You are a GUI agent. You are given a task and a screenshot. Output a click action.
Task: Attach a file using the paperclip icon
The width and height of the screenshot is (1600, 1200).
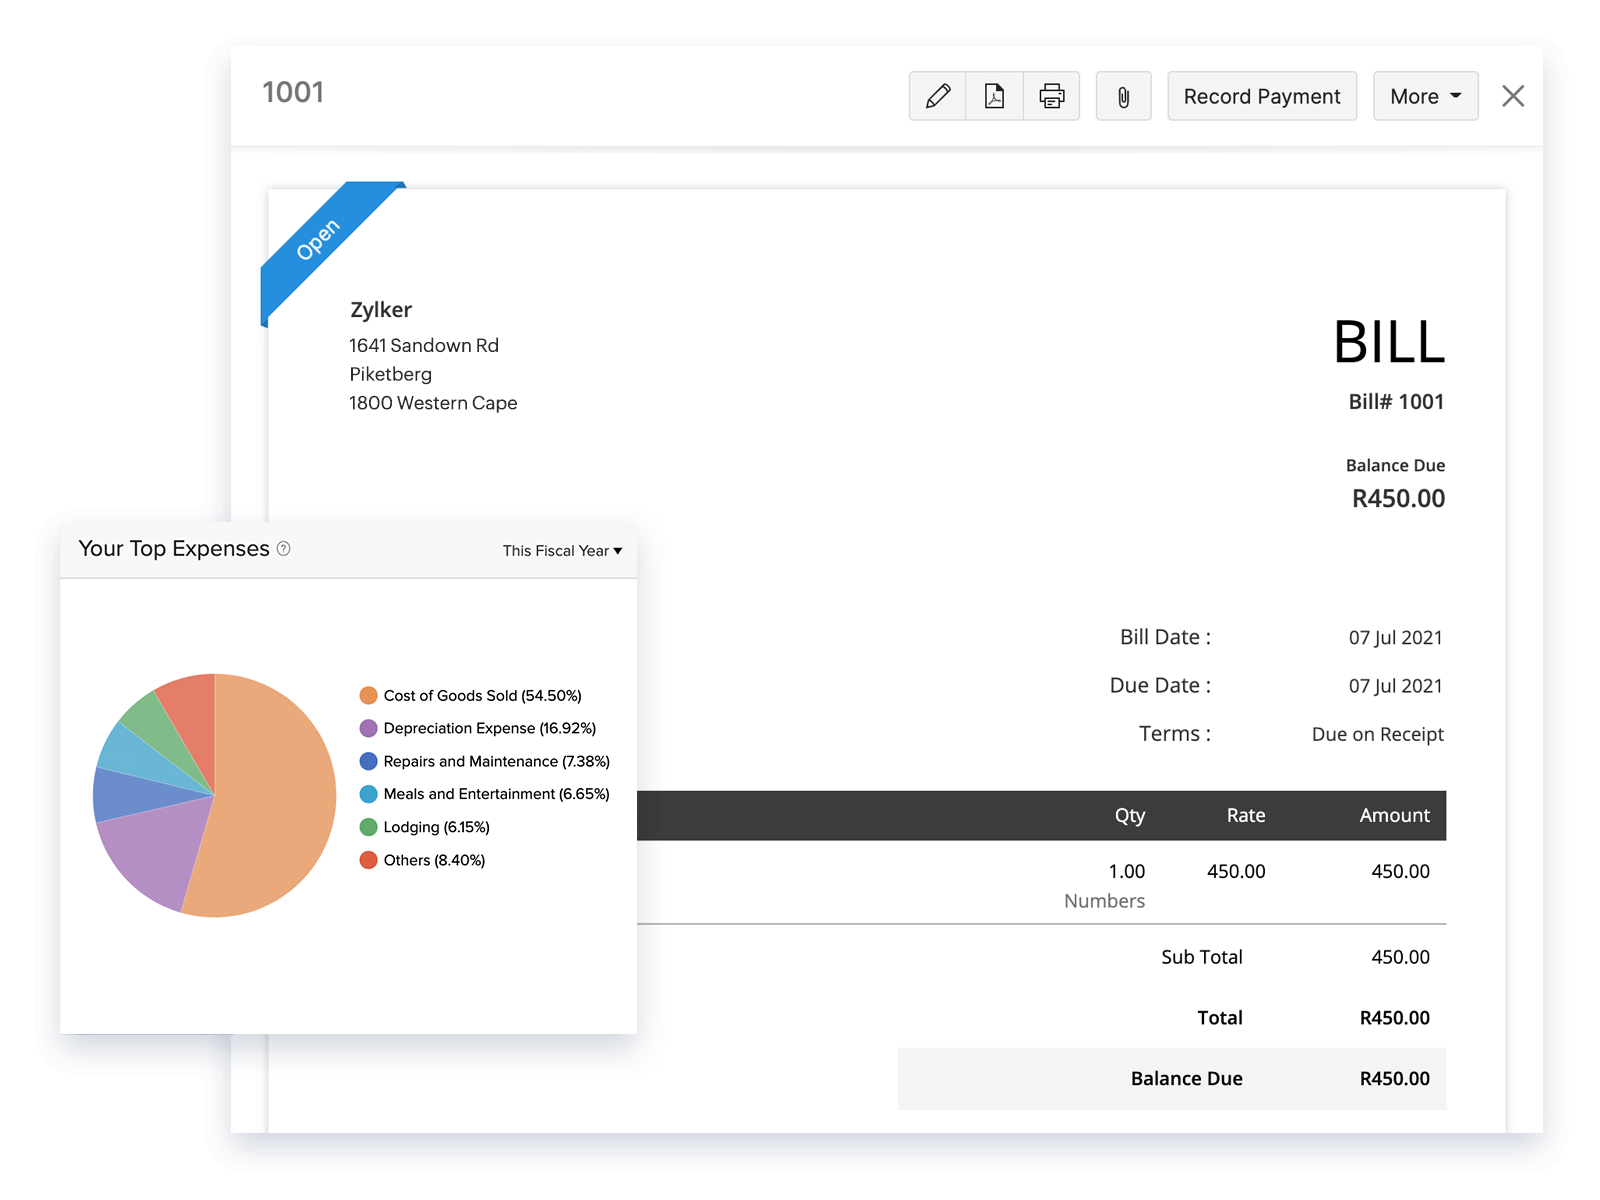[x=1123, y=96]
